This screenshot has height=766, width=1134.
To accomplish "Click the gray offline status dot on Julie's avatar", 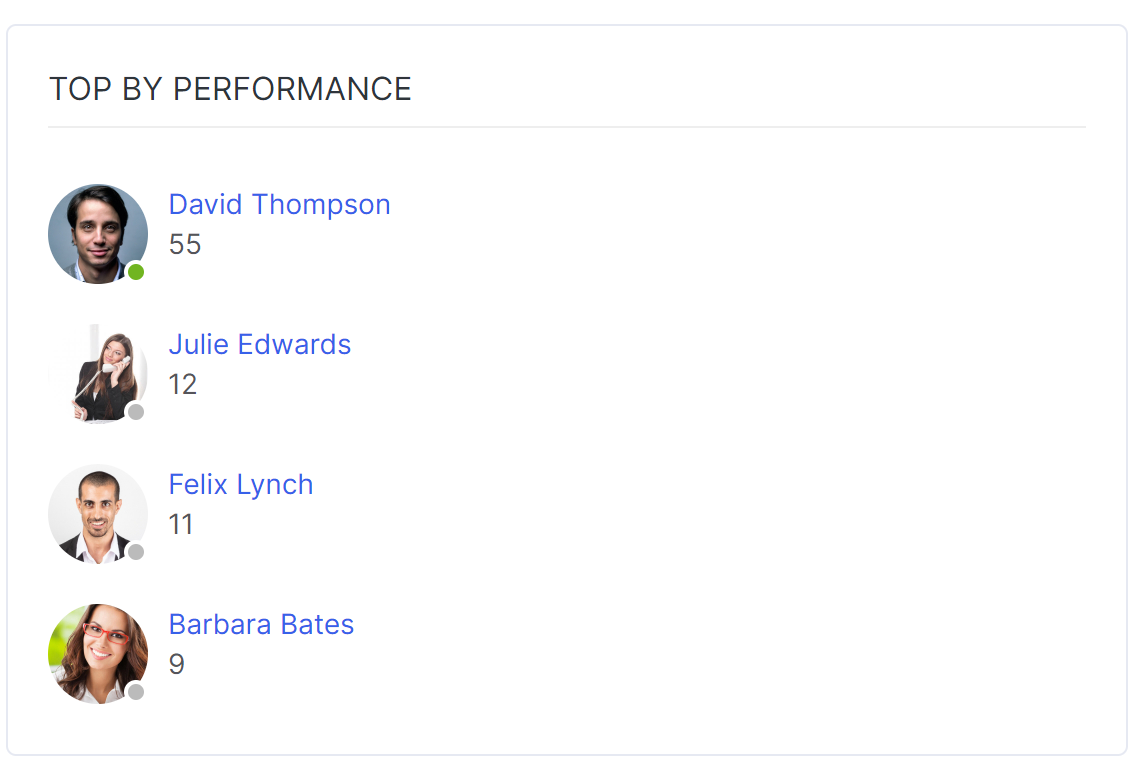I will coord(136,412).
